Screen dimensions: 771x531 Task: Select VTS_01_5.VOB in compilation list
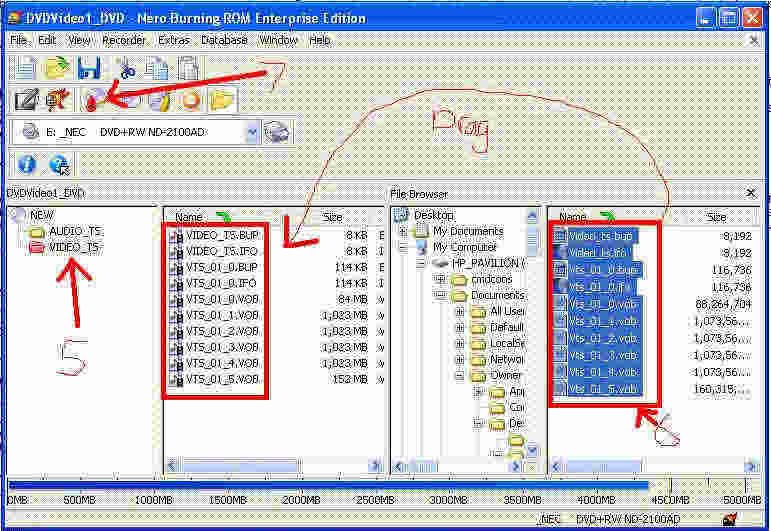222,380
